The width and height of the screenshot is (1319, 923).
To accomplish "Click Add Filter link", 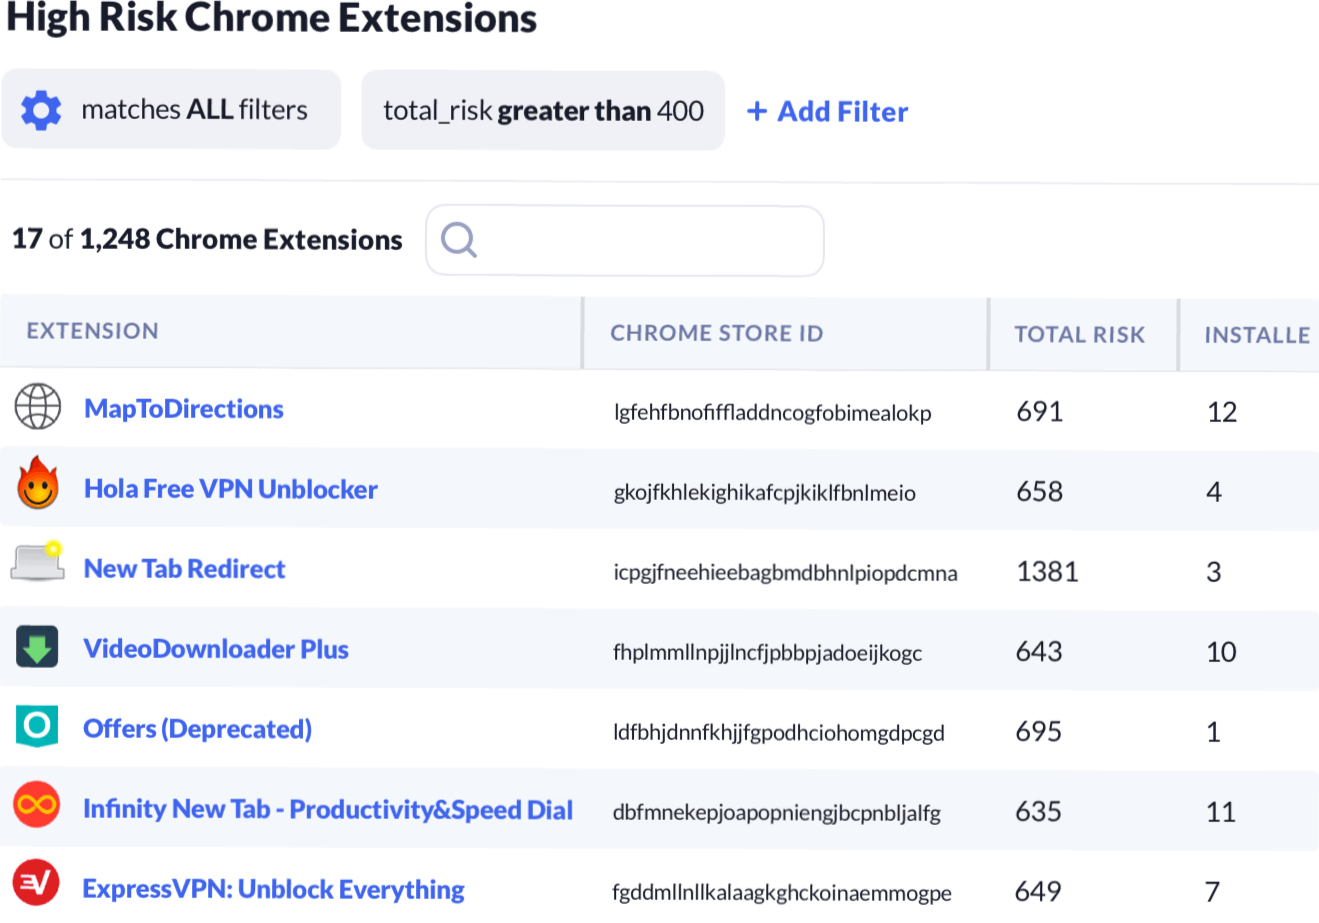I will tap(828, 112).
